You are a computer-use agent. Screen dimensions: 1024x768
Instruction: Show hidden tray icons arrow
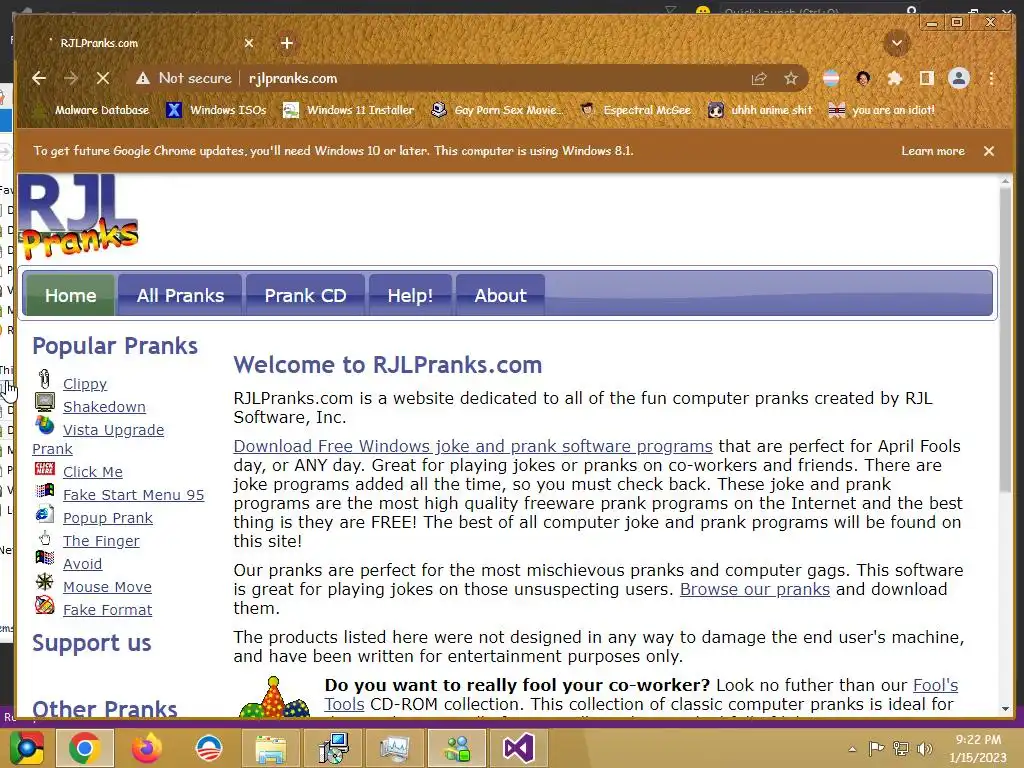(x=852, y=749)
